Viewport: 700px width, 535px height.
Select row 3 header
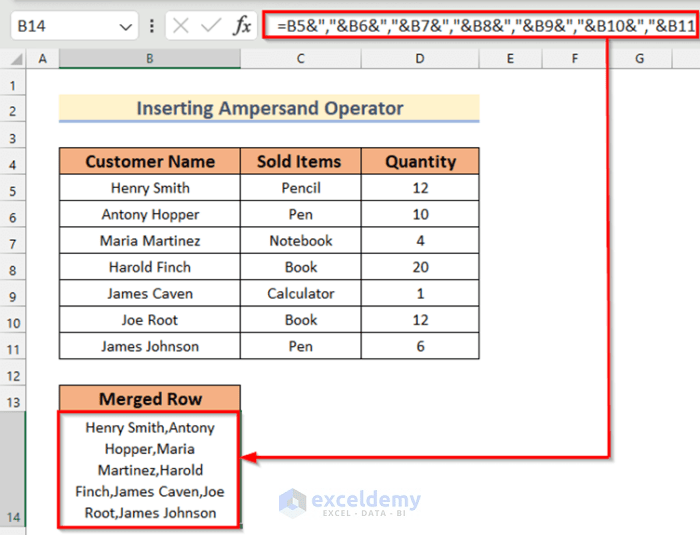(x=12, y=135)
